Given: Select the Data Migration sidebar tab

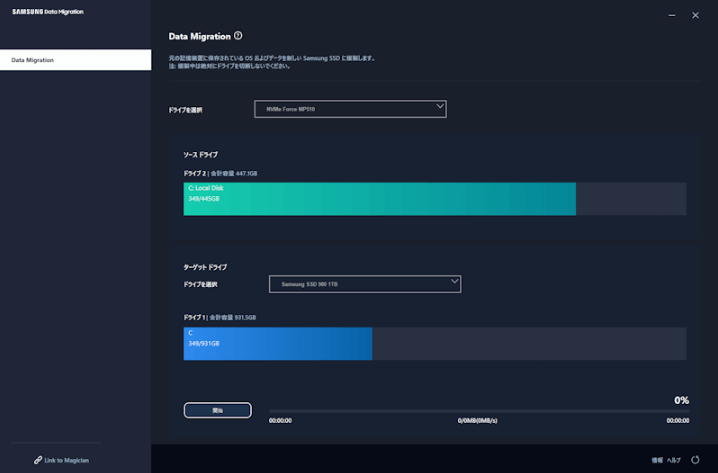Looking at the screenshot, I should (76, 60).
